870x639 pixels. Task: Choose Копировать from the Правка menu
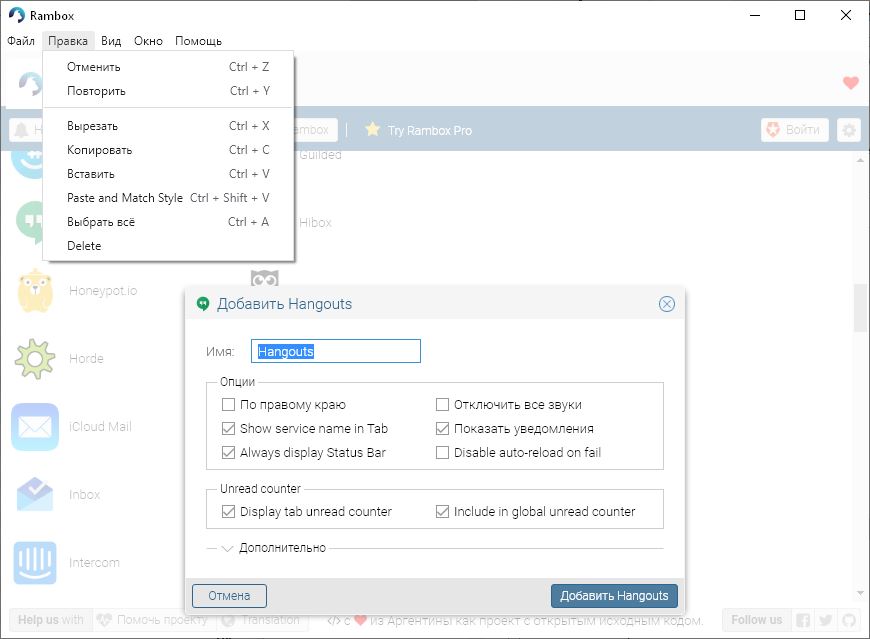pos(100,150)
